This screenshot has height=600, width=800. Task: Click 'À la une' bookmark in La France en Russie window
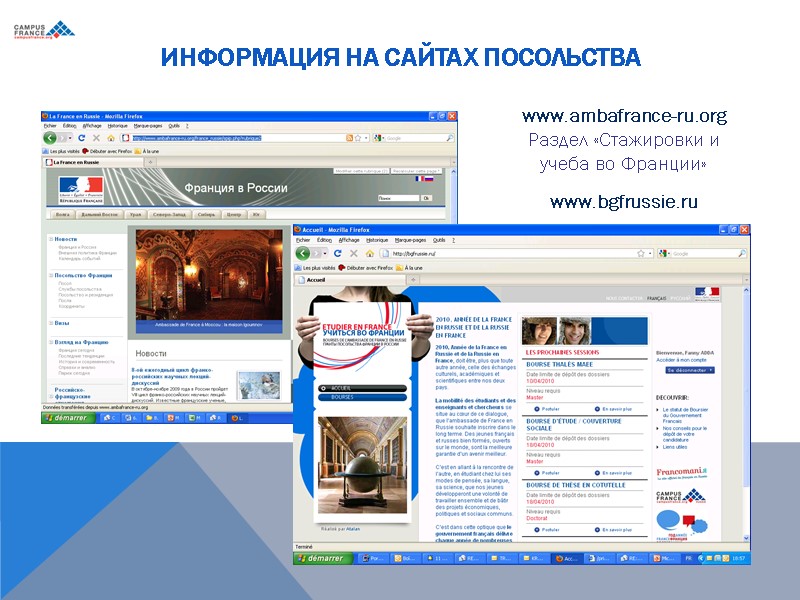point(147,151)
